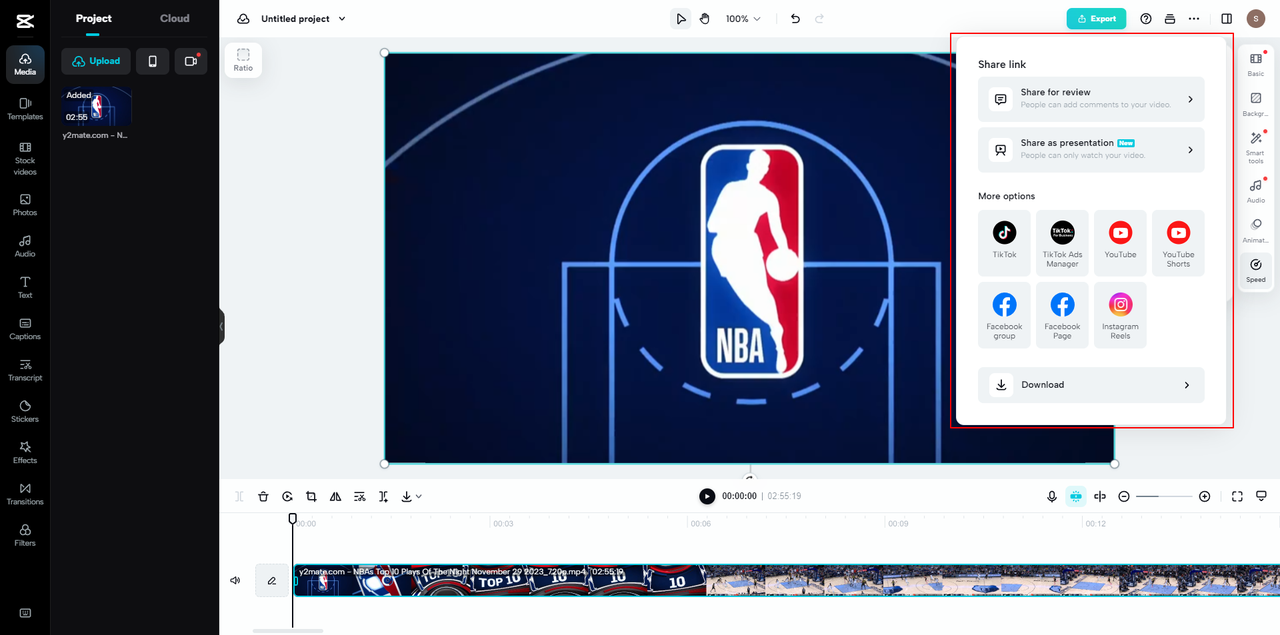Click the screen record camera icon

click(x=190, y=61)
